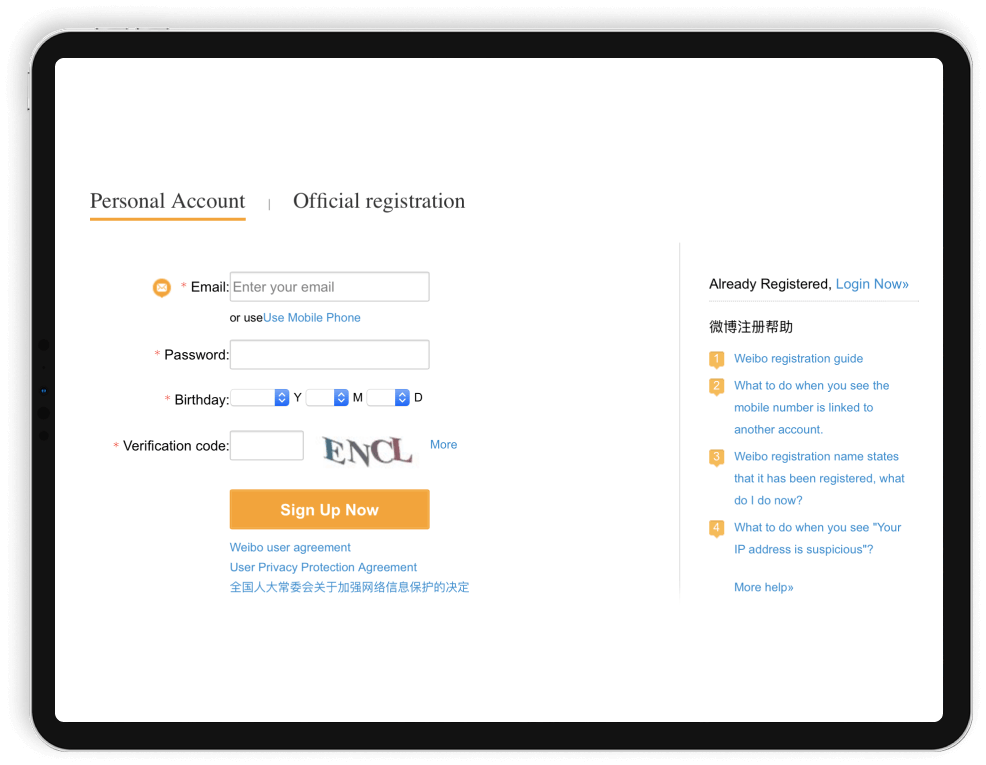Viewport: 986px width, 765px height.
Task: Open the birthday day dropdown
Action: [x=388, y=397]
